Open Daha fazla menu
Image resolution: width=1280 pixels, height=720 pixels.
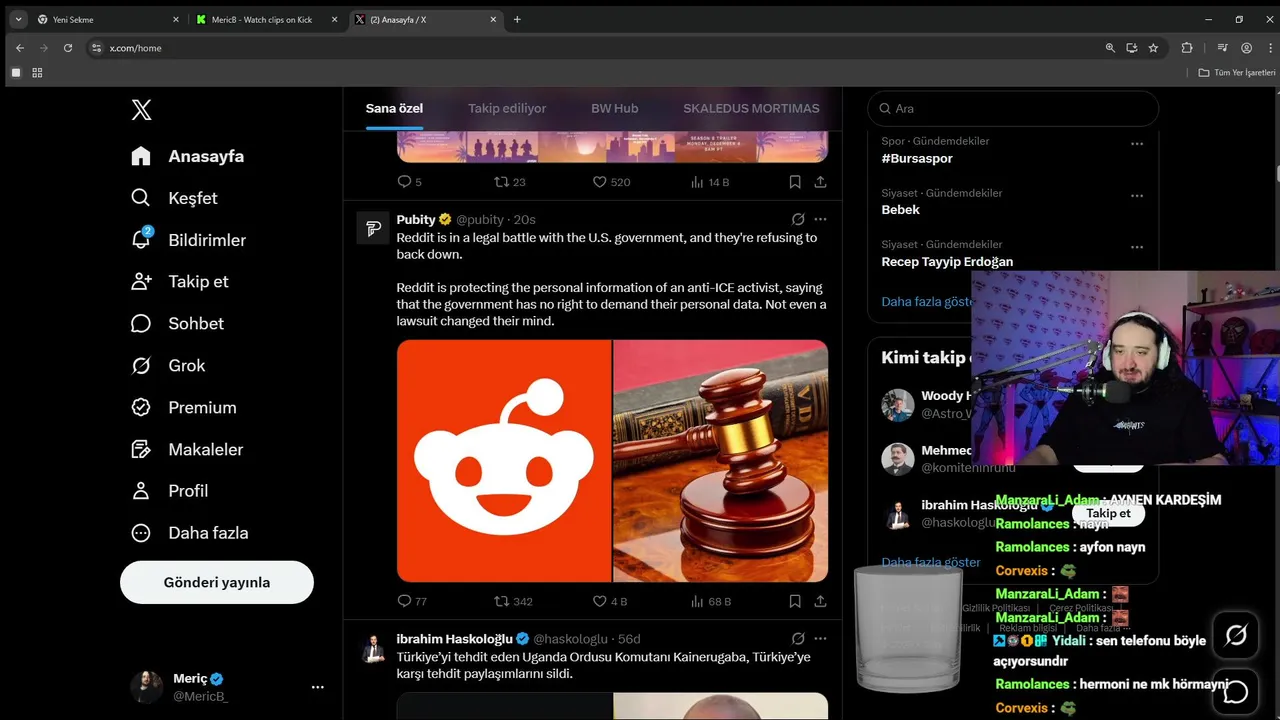[x=190, y=533]
